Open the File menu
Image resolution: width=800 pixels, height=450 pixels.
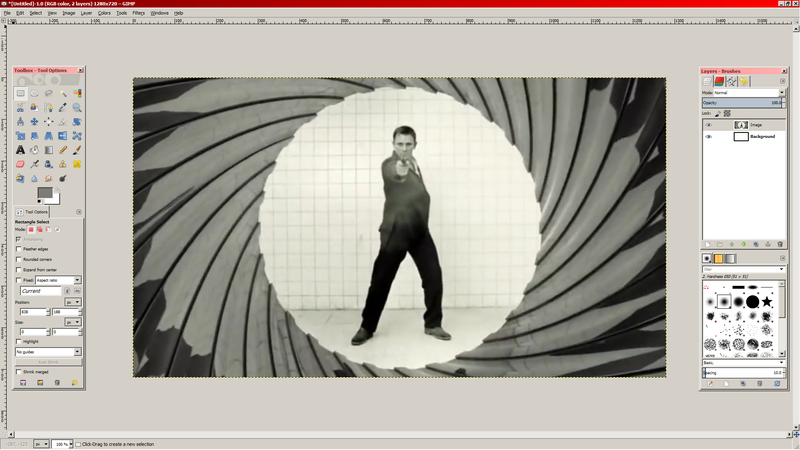coord(7,13)
